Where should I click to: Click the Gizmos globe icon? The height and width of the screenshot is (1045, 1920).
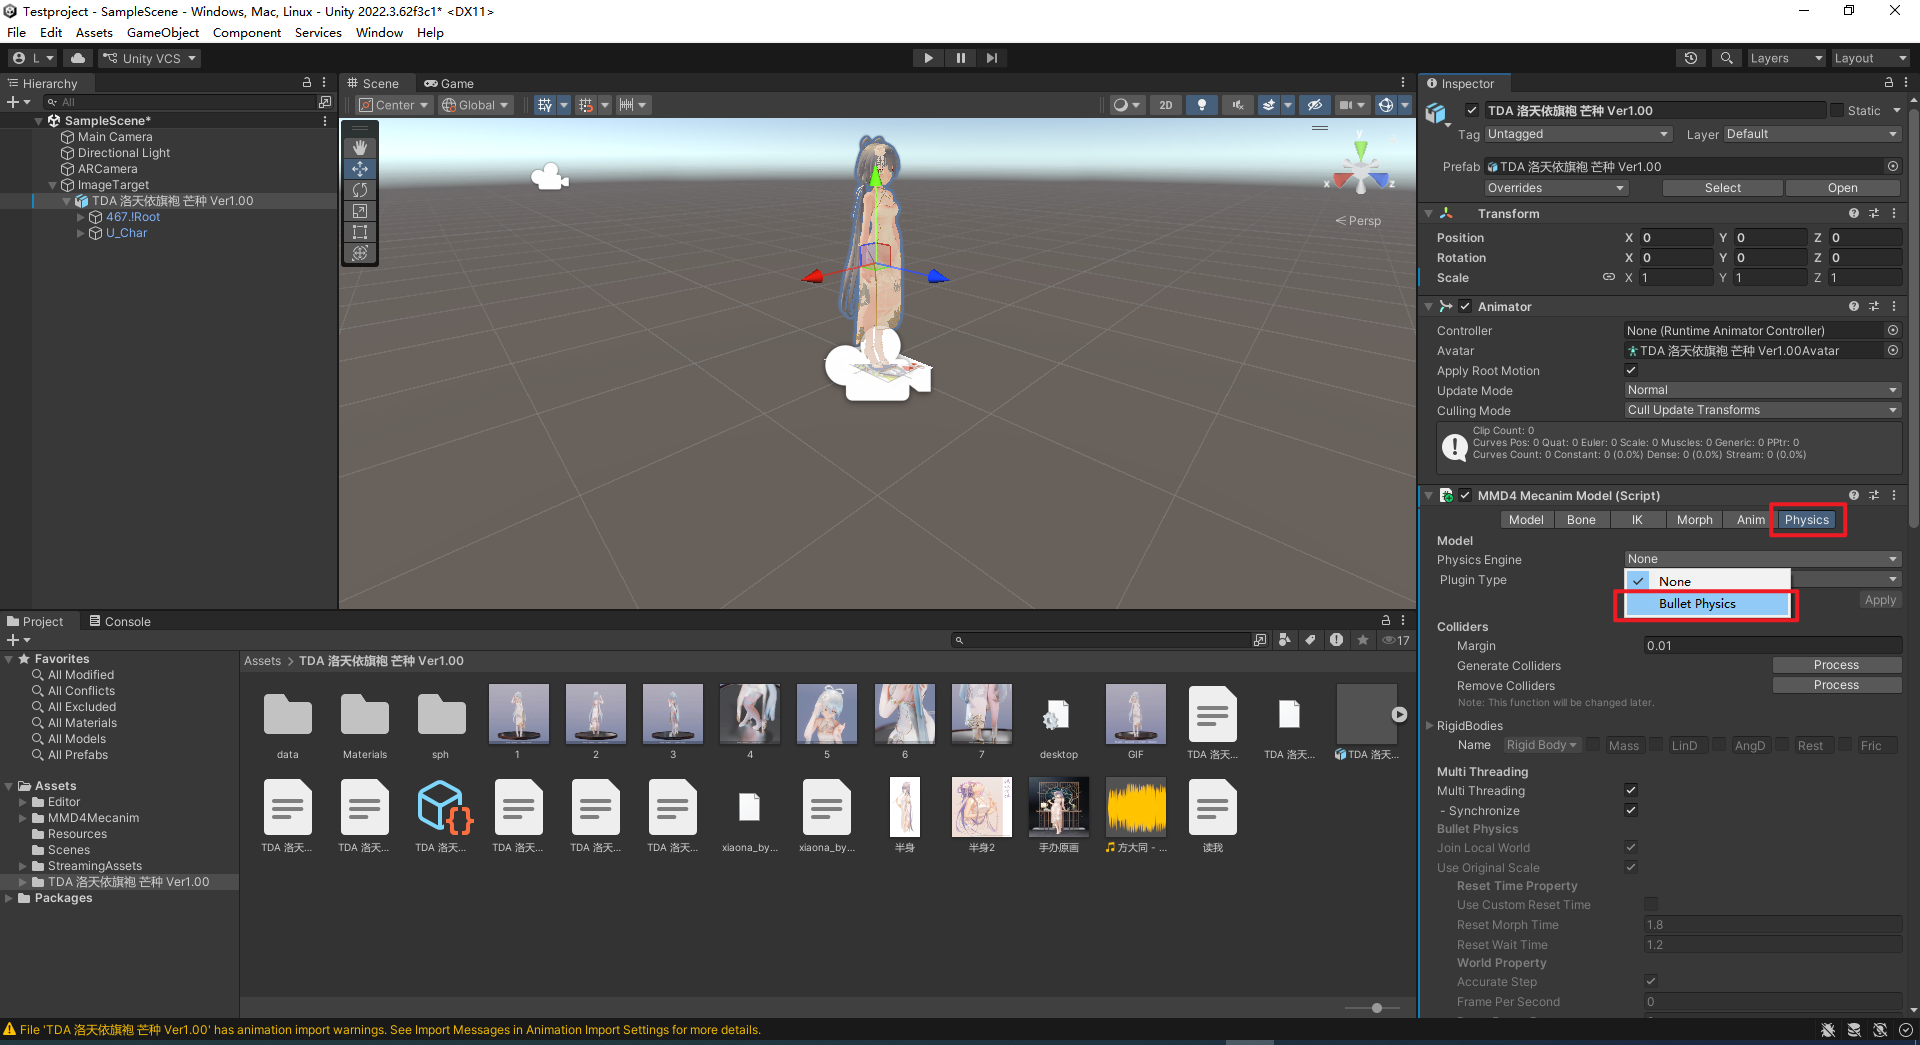coord(1385,105)
